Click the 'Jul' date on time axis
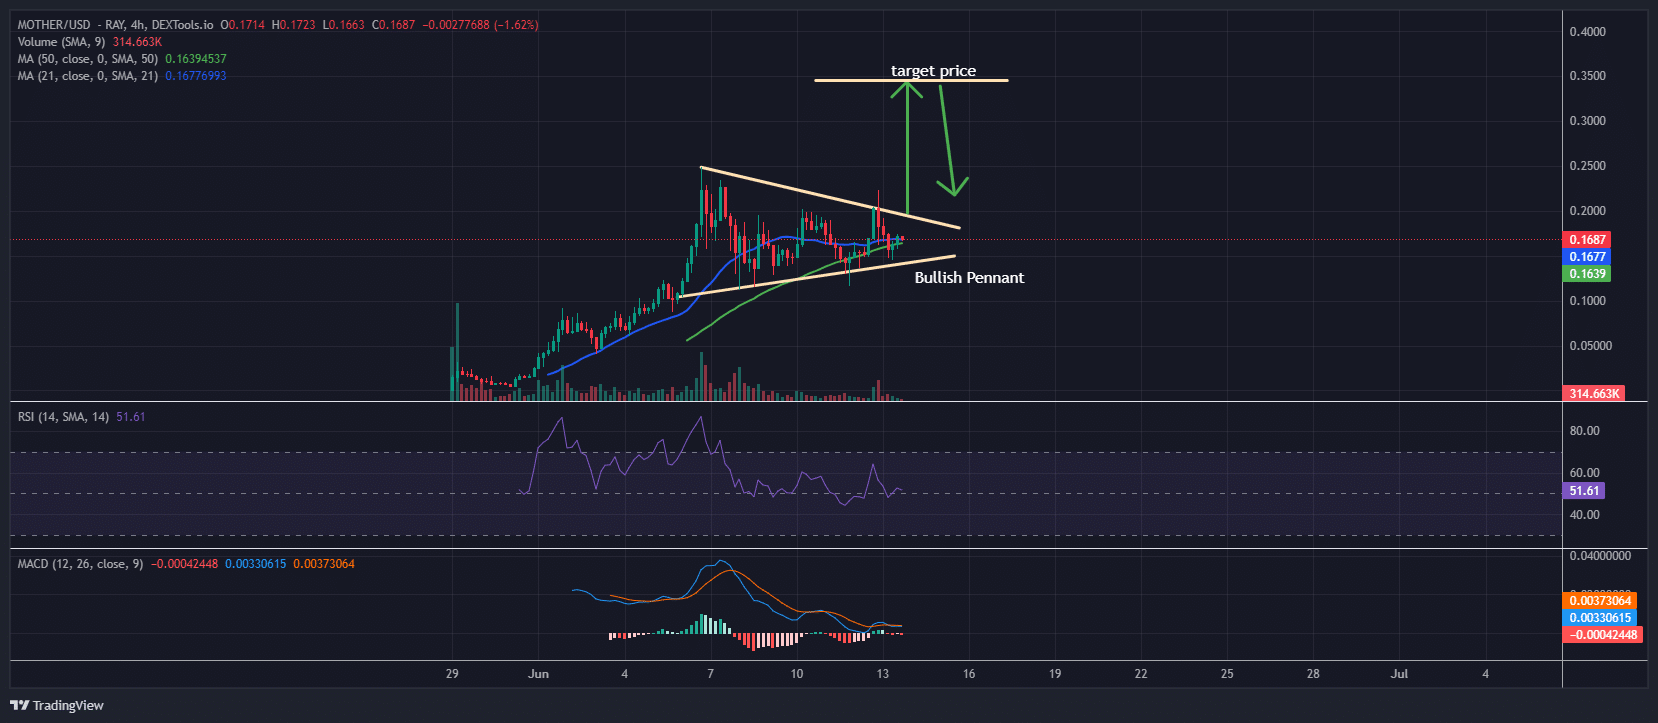 click(1400, 674)
